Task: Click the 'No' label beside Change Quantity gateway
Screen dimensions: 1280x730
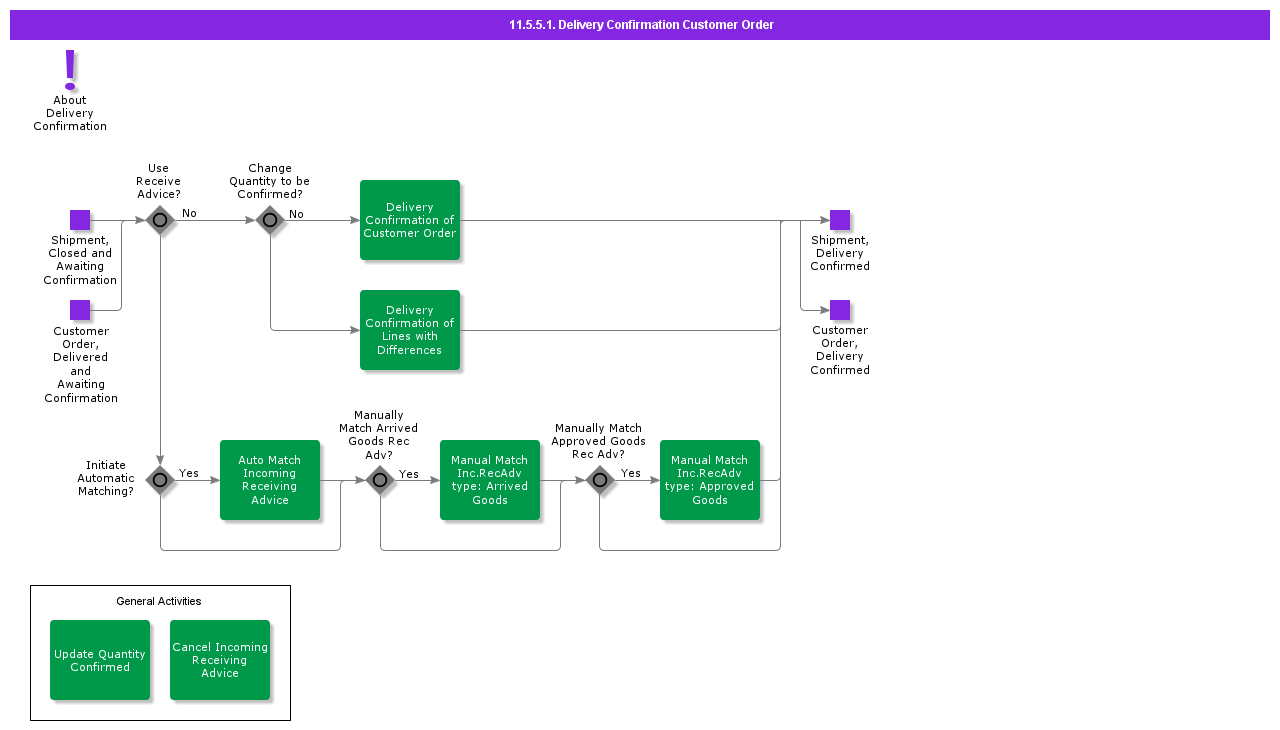Action: pyautogui.click(x=296, y=214)
